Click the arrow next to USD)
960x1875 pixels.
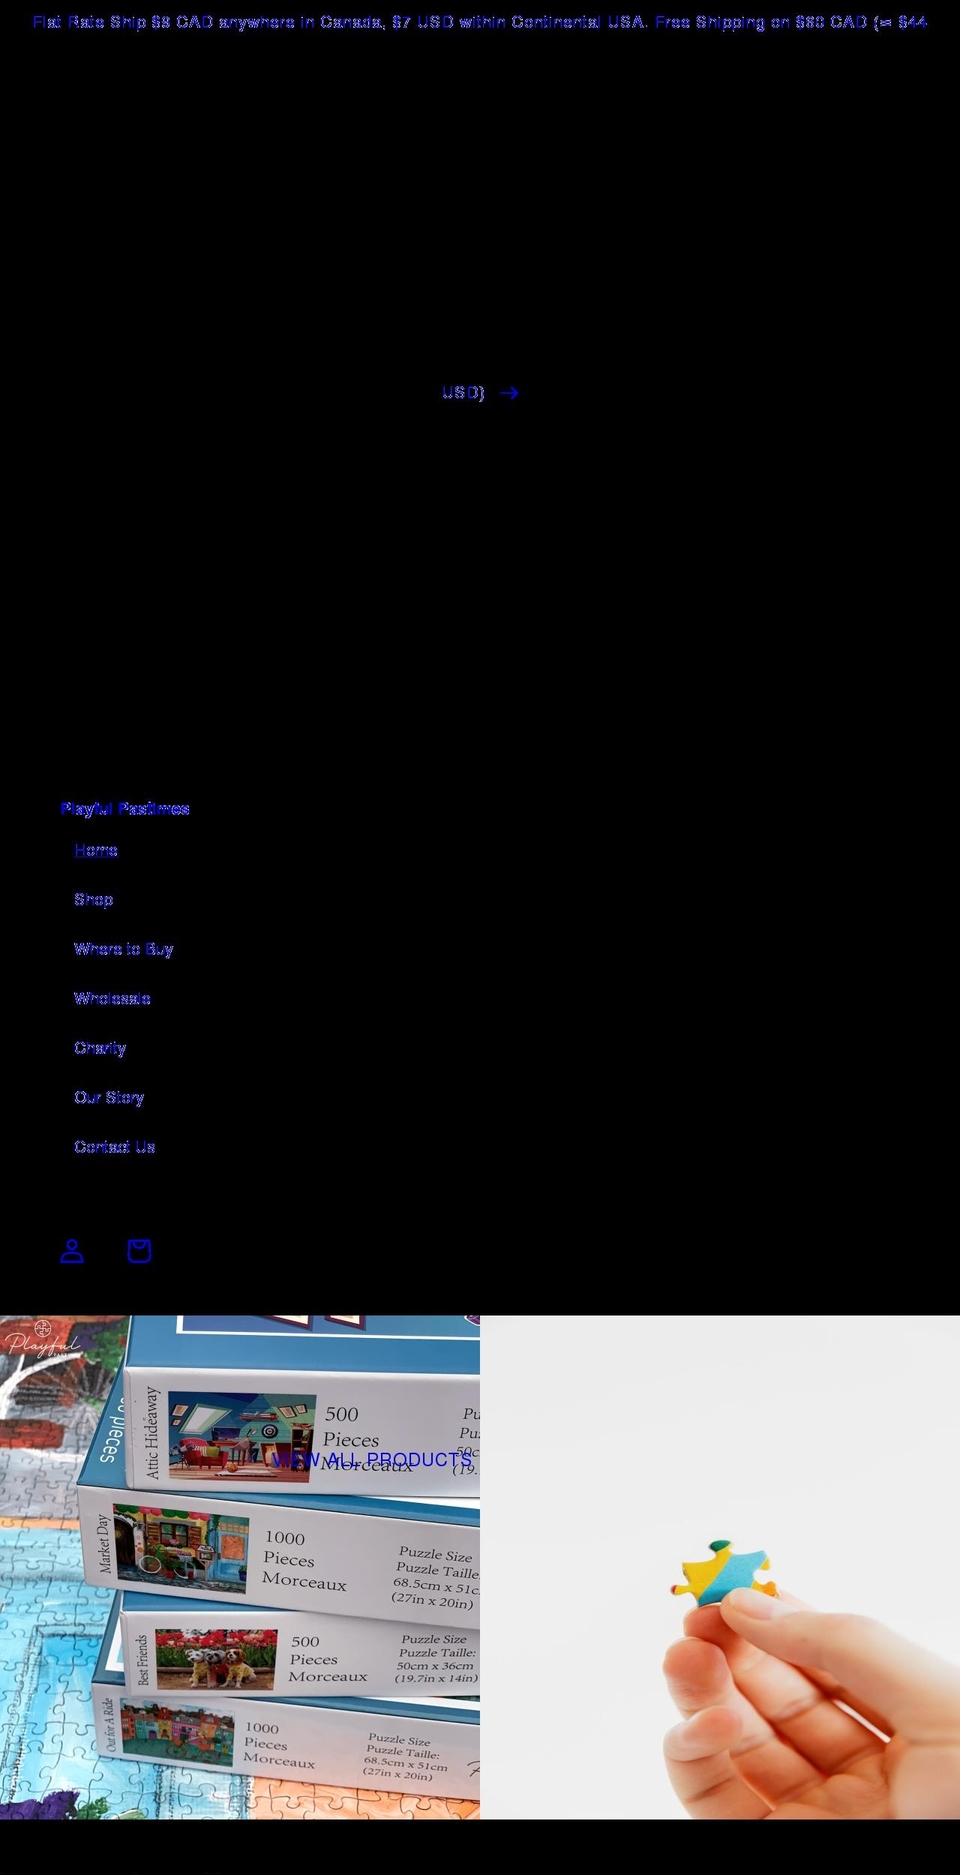click(509, 393)
